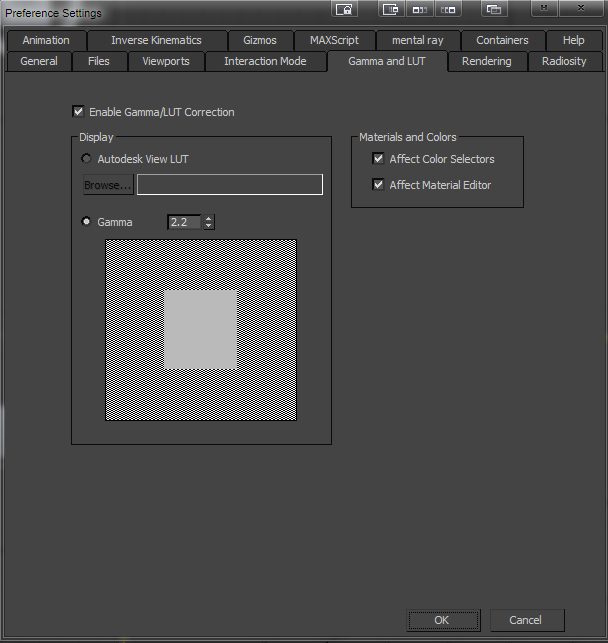Uncheck Affect Color Selectors
608x643 pixels.
(x=378, y=159)
